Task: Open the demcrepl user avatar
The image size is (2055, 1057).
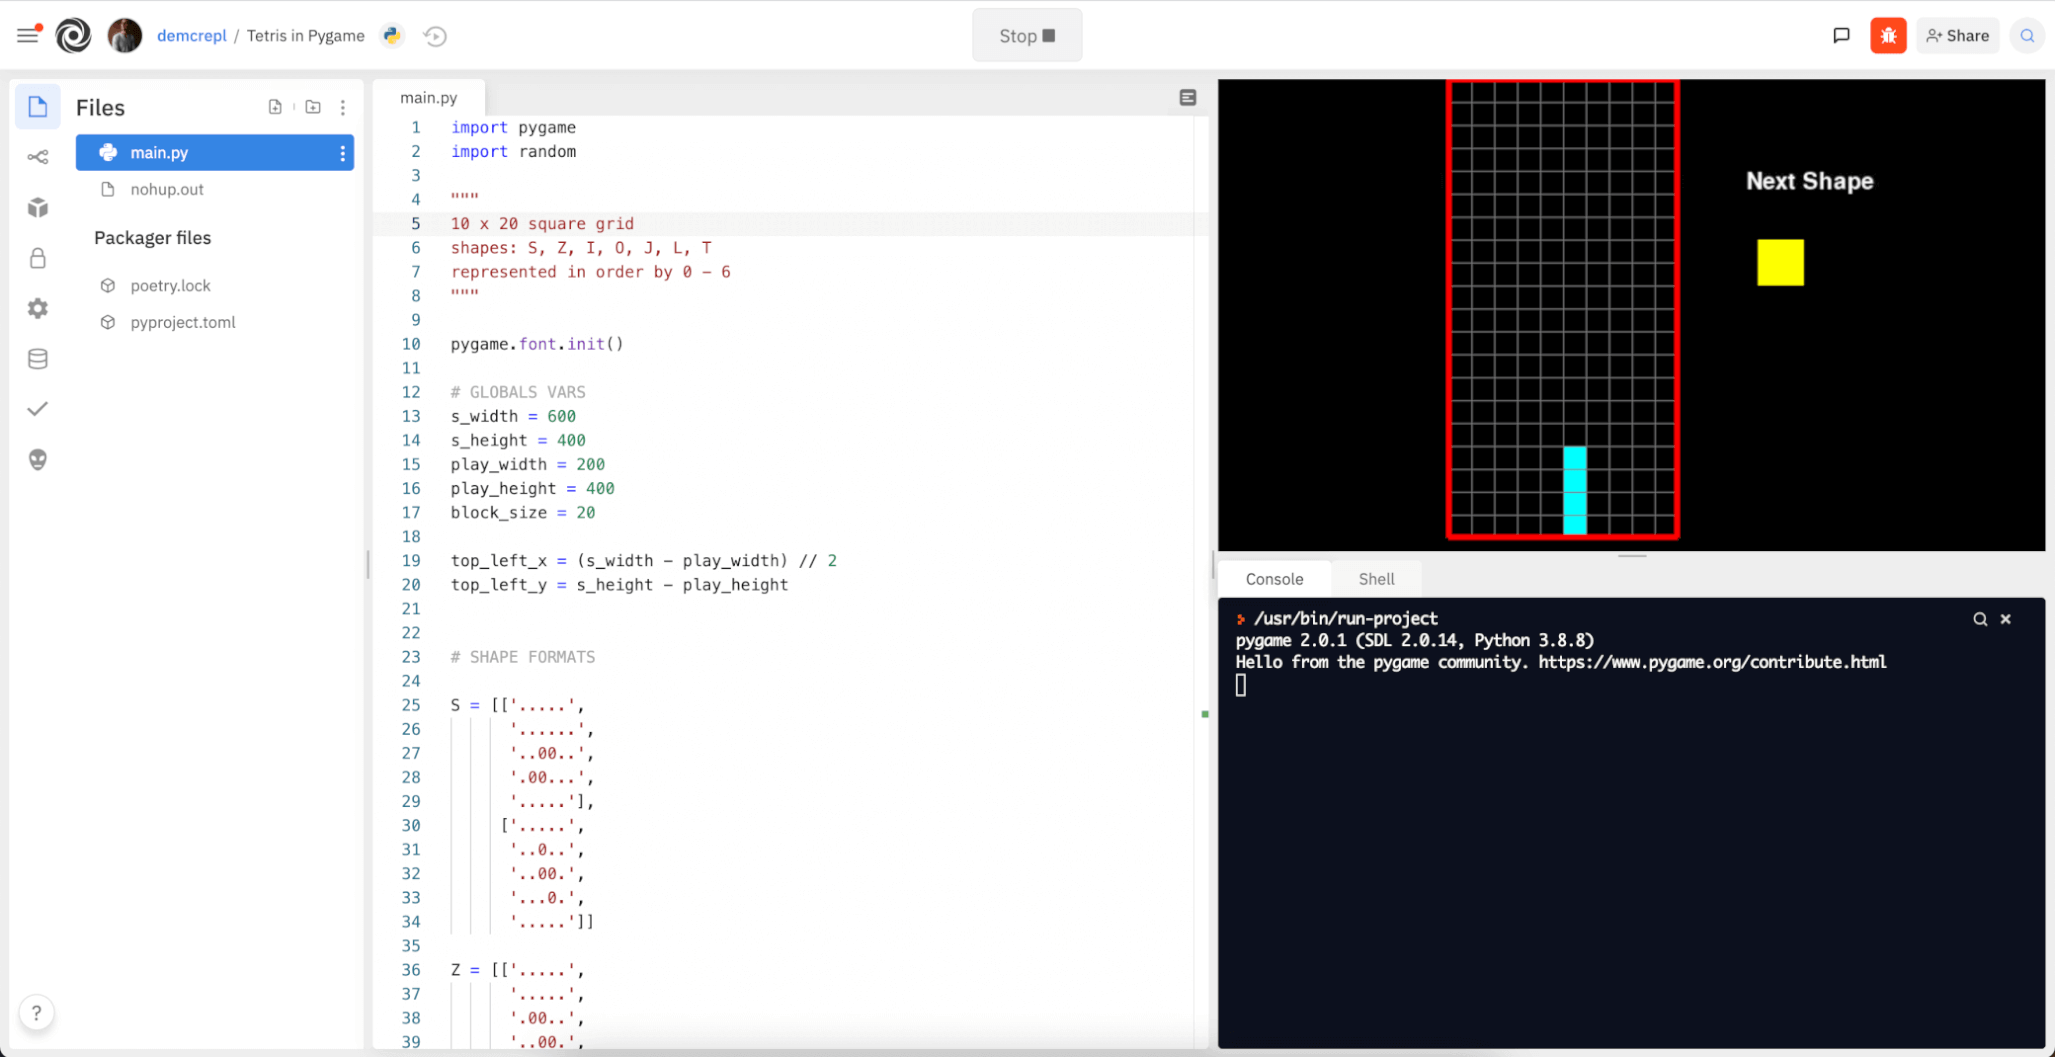Action: (125, 36)
